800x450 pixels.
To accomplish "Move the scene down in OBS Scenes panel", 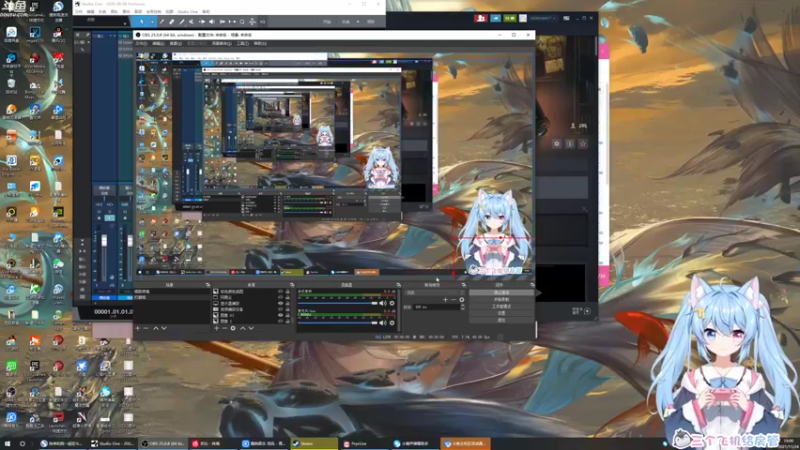I will coord(164,328).
